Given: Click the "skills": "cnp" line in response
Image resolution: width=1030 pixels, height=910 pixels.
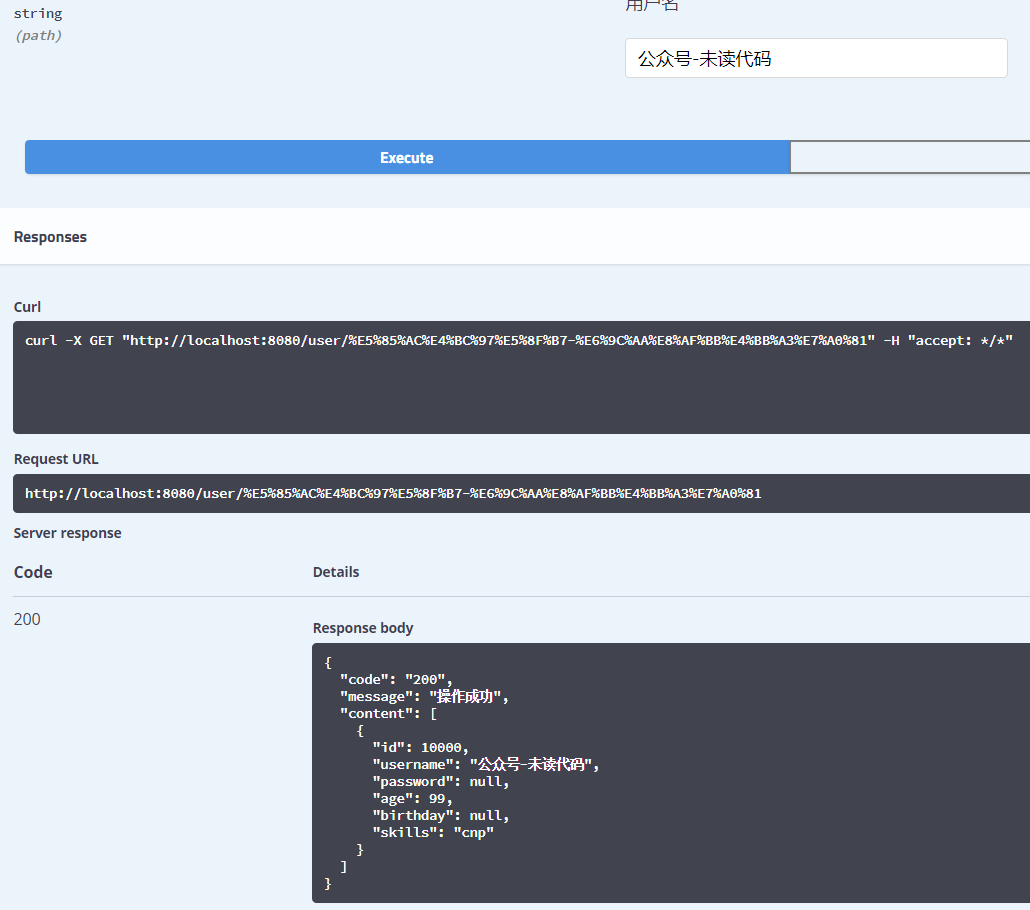Looking at the screenshot, I should pos(433,833).
